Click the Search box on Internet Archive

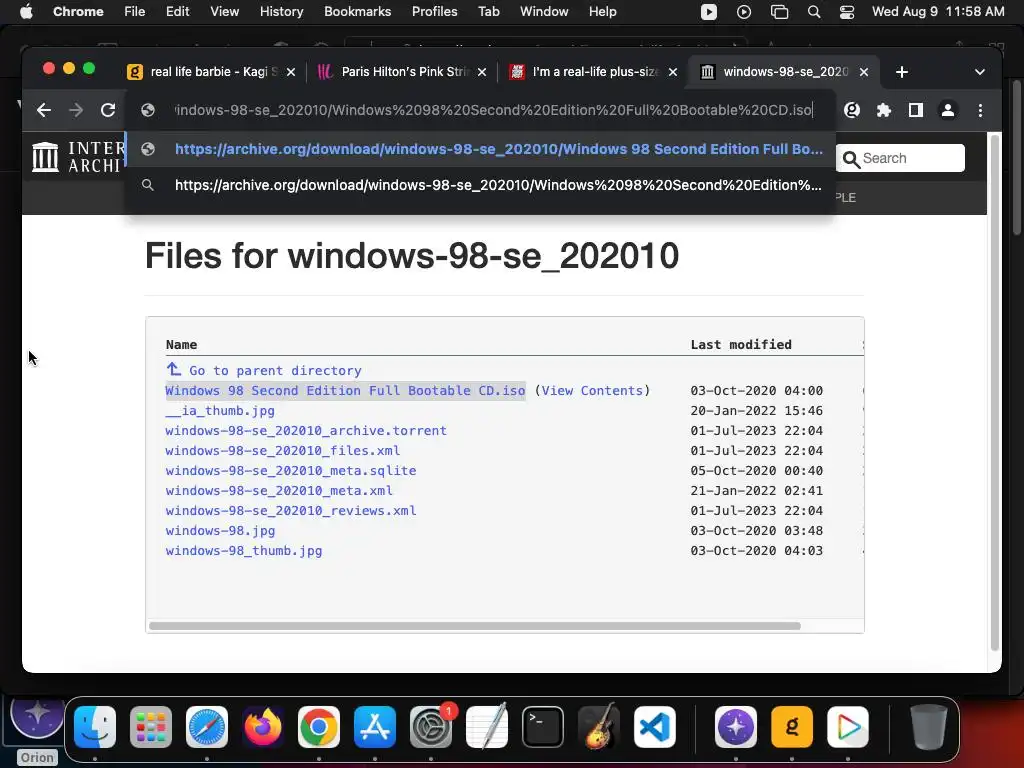pyautogui.click(x=900, y=158)
